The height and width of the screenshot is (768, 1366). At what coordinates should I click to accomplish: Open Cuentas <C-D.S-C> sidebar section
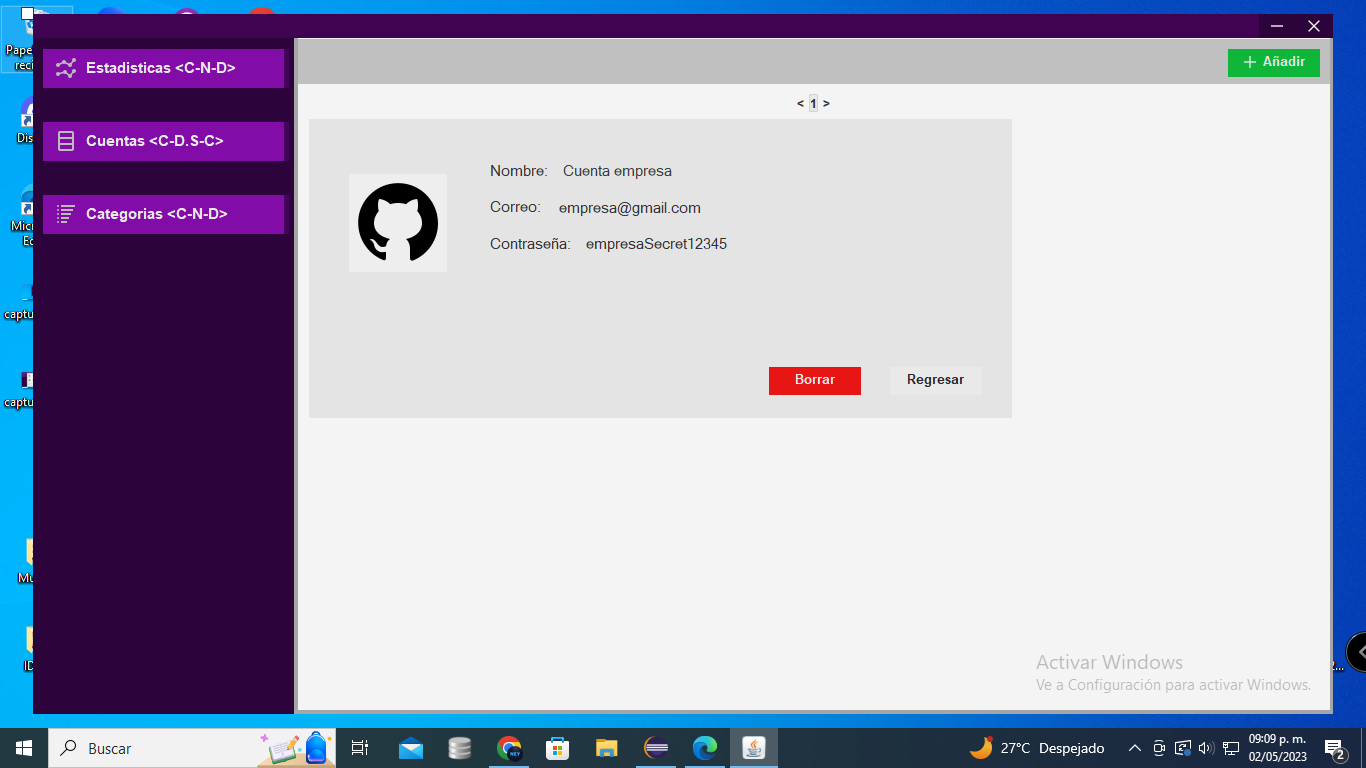(x=163, y=141)
